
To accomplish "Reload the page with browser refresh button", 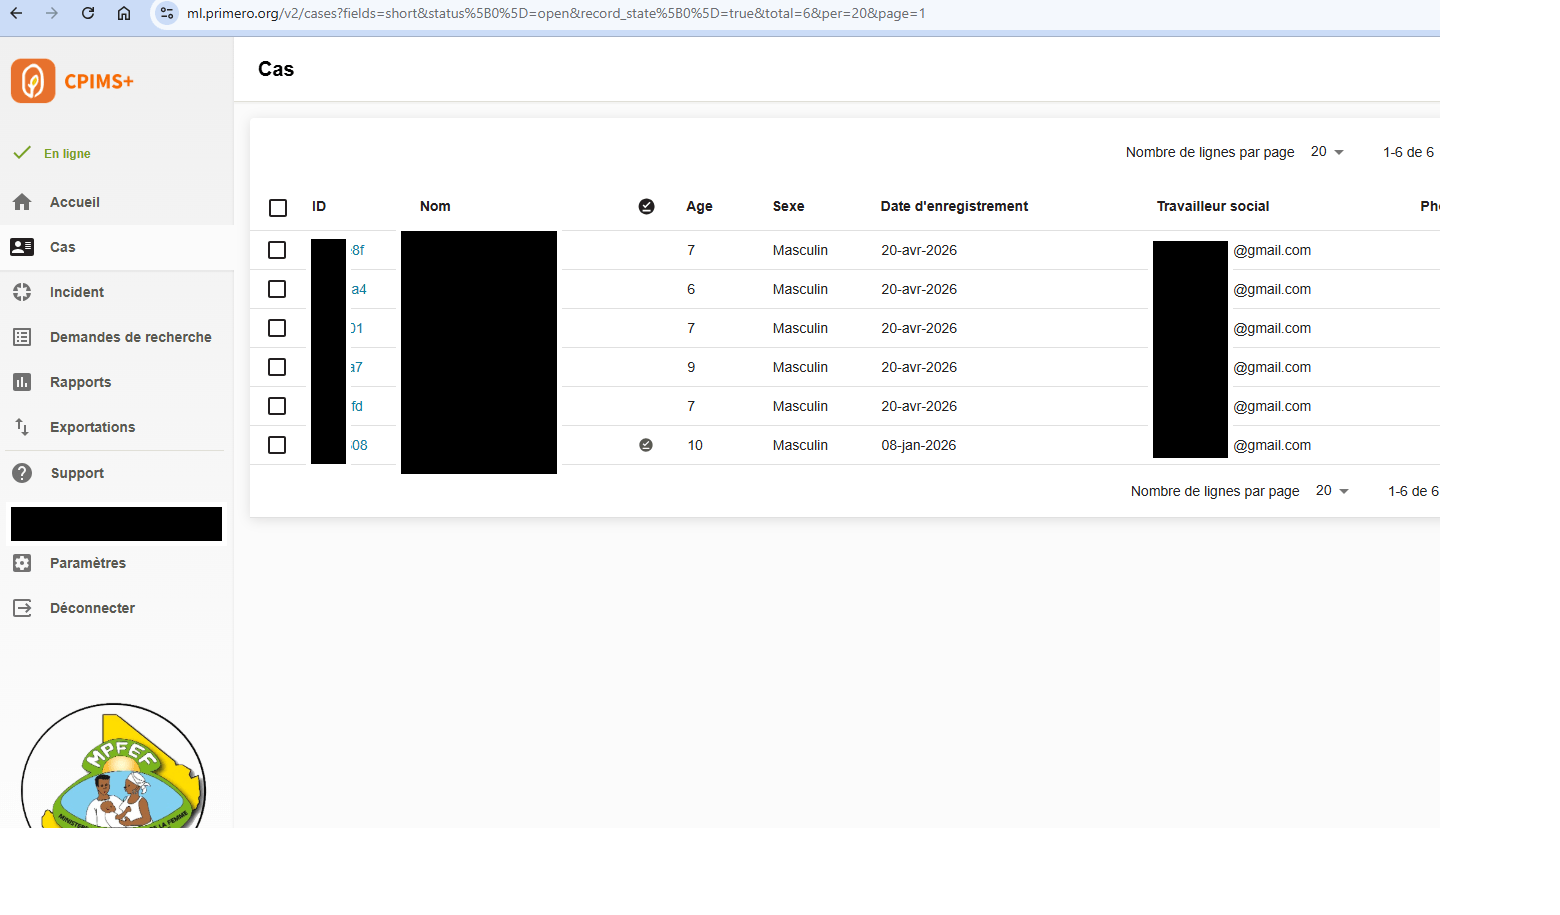I will pos(88,13).
